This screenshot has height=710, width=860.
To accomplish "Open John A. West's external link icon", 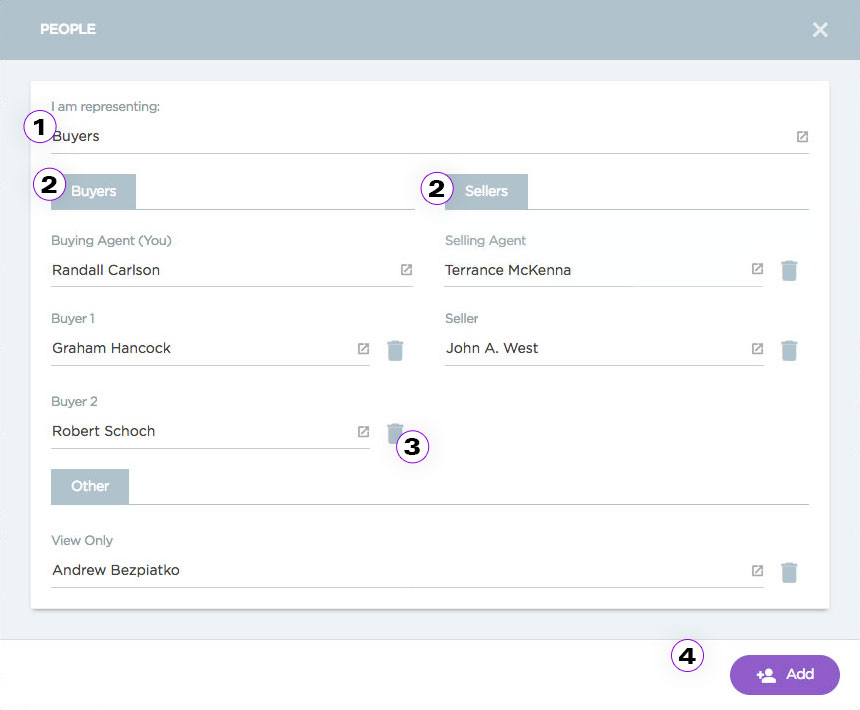I will coord(757,349).
